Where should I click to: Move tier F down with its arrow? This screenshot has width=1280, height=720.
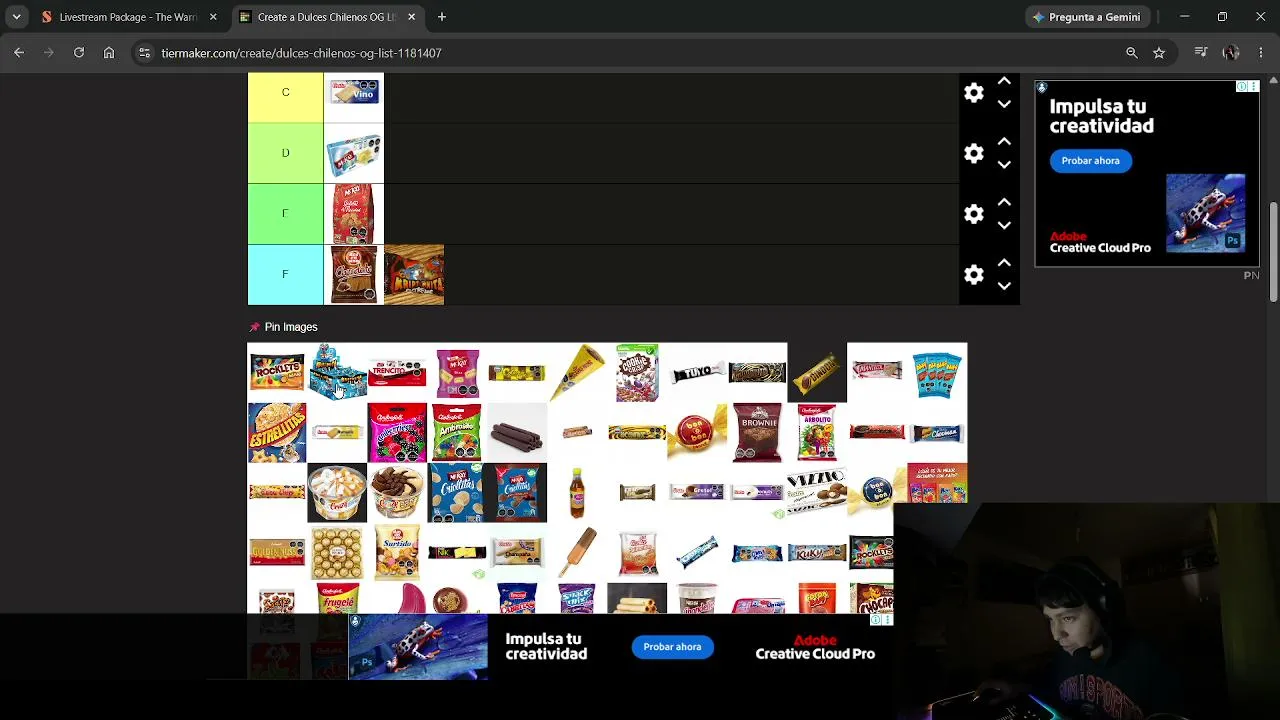[x=1004, y=286]
